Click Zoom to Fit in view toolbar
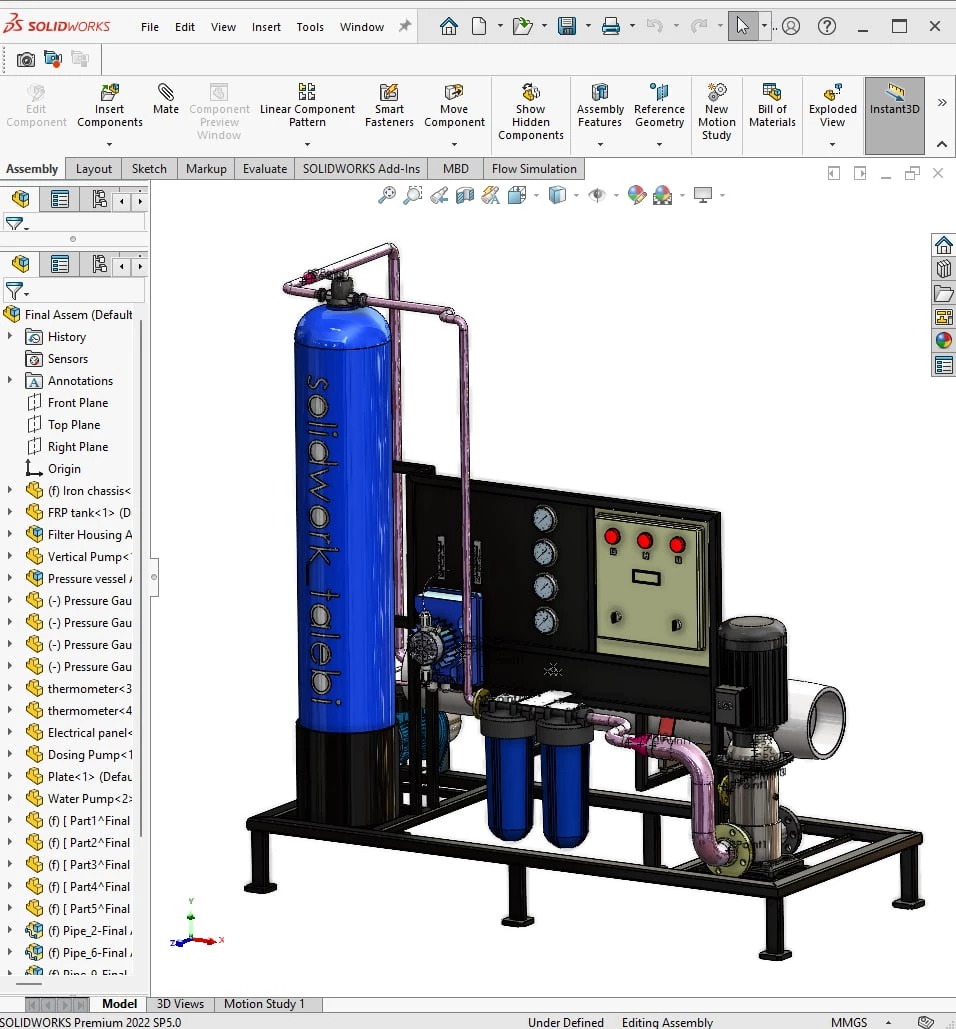The image size is (956, 1029). (x=387, y=195)
